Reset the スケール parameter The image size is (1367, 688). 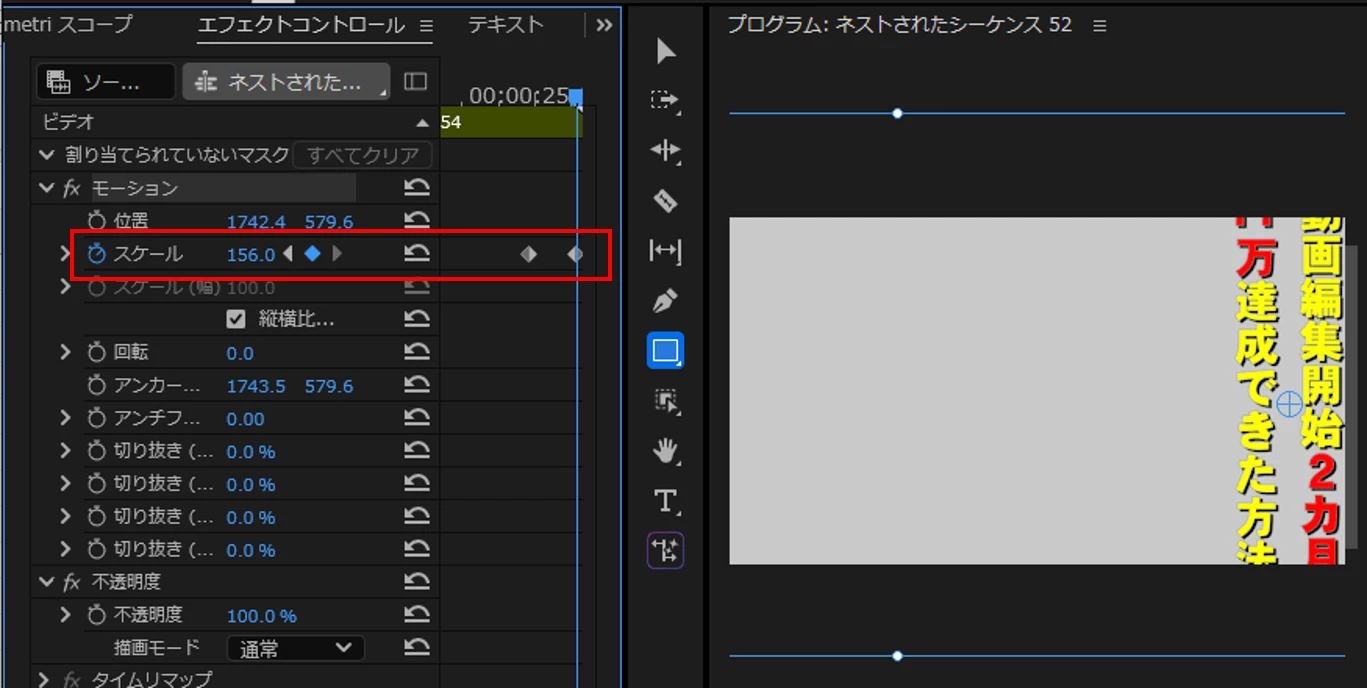417,254
